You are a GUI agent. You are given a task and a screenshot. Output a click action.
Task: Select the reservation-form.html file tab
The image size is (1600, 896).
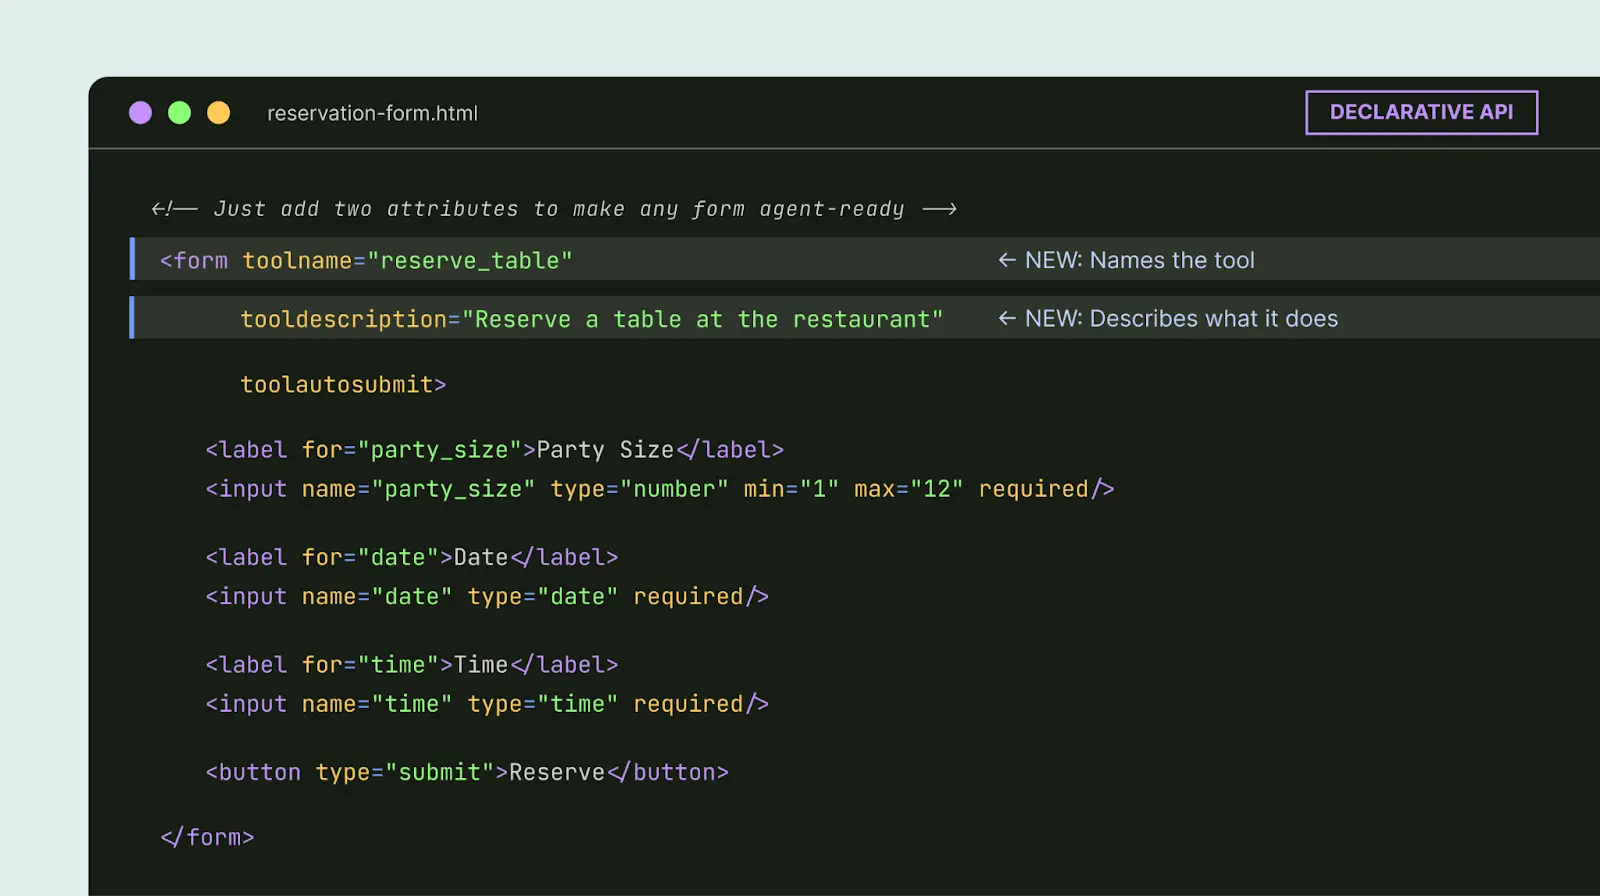[372, 113]
